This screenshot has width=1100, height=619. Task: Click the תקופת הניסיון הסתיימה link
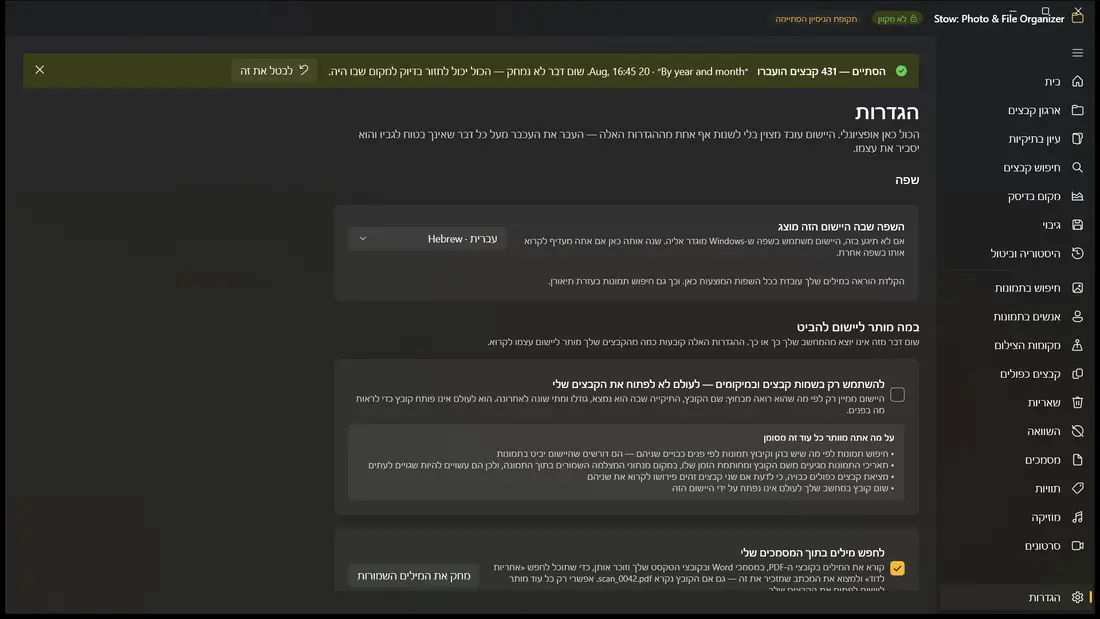[816, 19]
